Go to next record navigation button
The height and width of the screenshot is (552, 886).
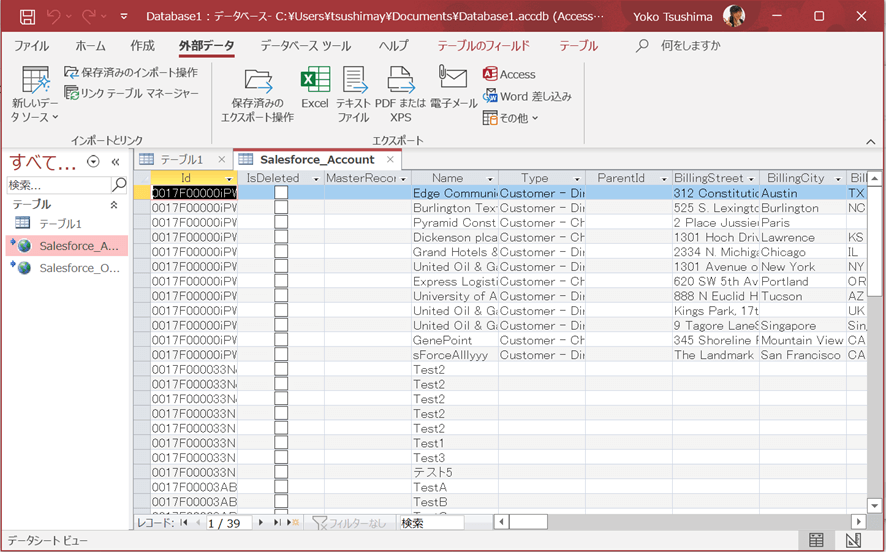(x=261, y=522)
